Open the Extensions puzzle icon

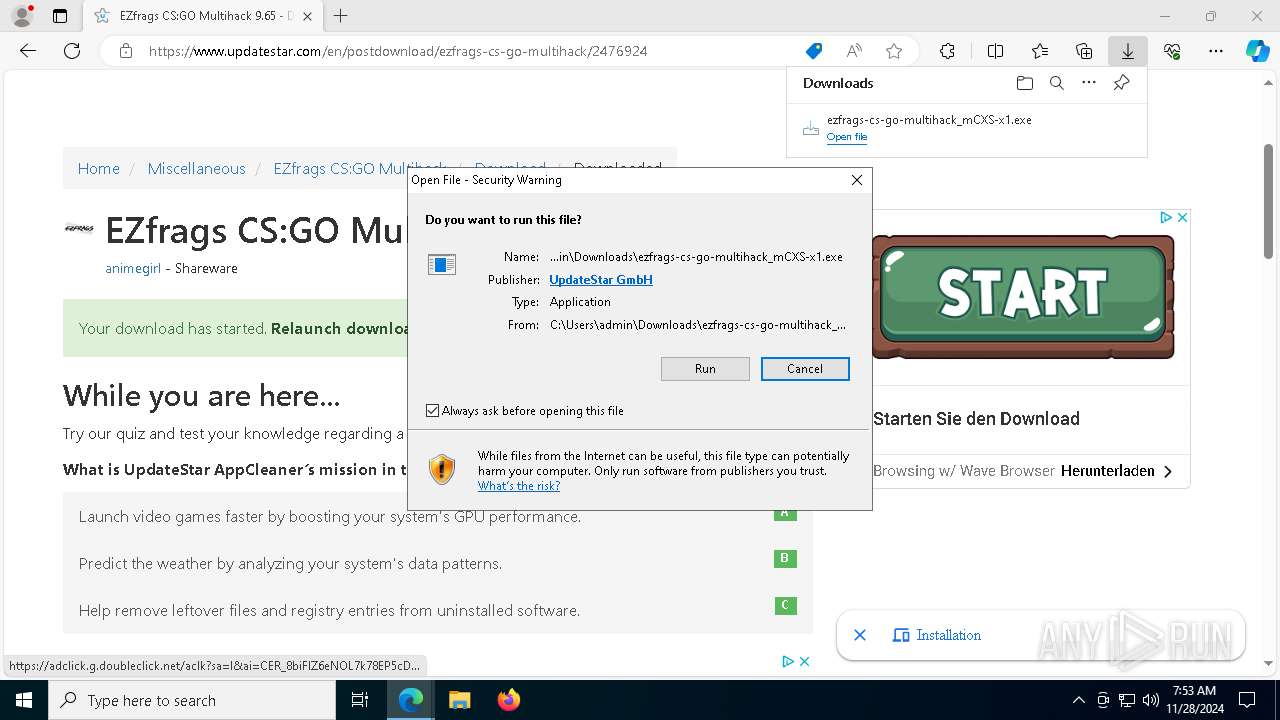tap(947, 51)
